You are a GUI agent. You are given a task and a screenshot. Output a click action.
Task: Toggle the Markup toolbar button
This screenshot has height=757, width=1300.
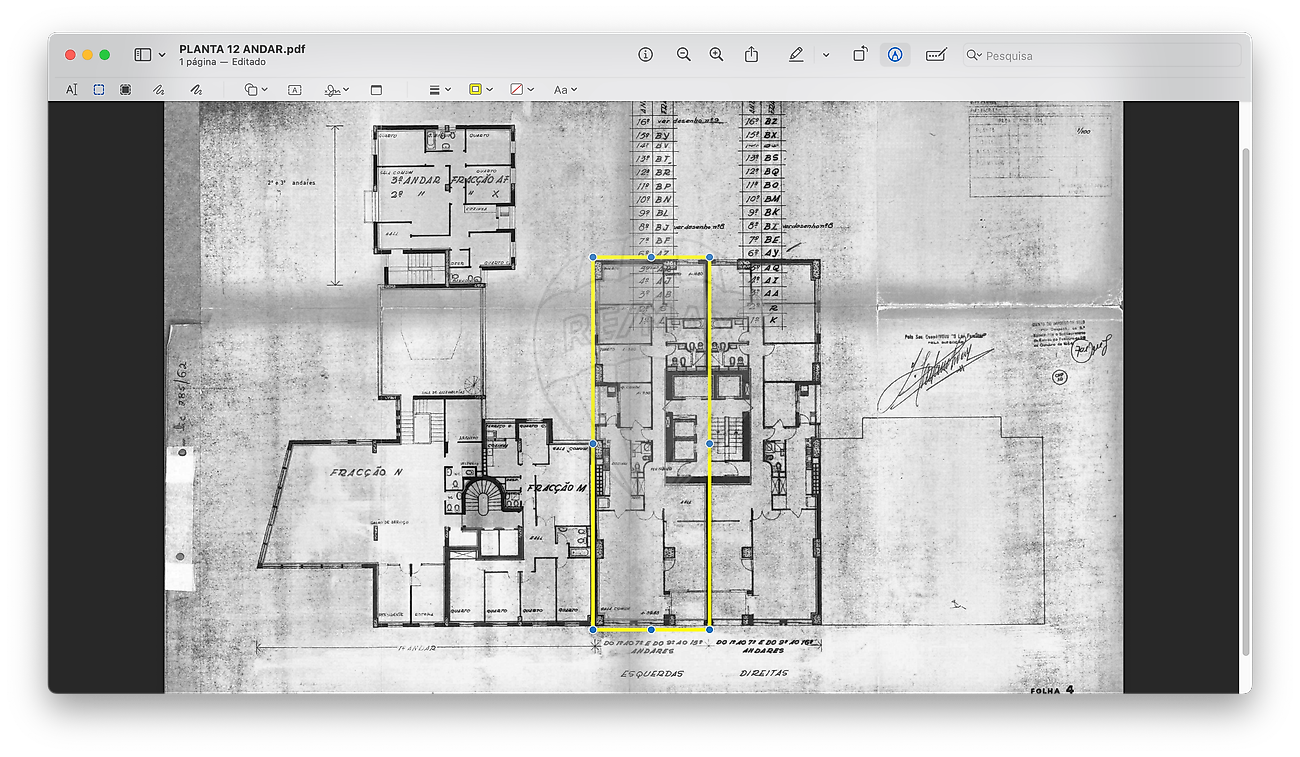tap(894, 55)
